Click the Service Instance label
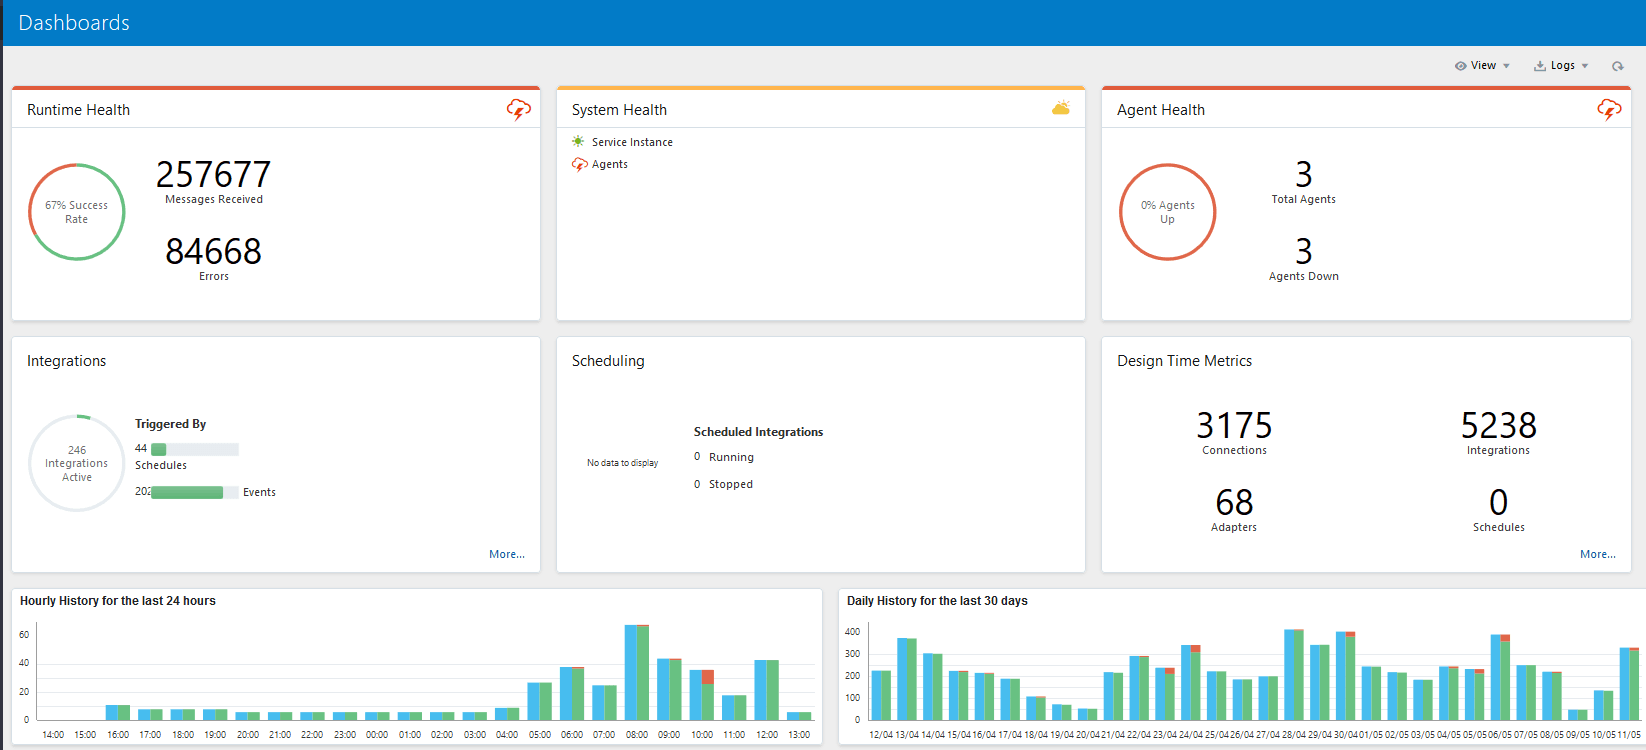The height and width of the screenshot is (750, 1646). 632,142
